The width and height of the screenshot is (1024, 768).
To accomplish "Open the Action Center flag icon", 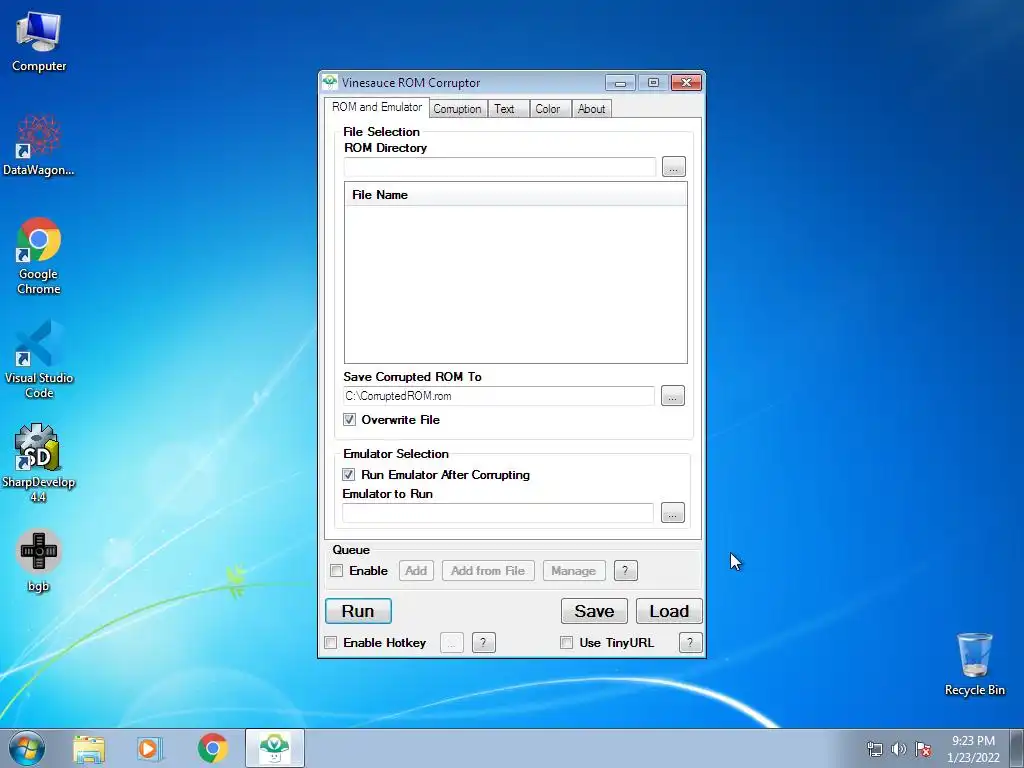I will point(923,749).
